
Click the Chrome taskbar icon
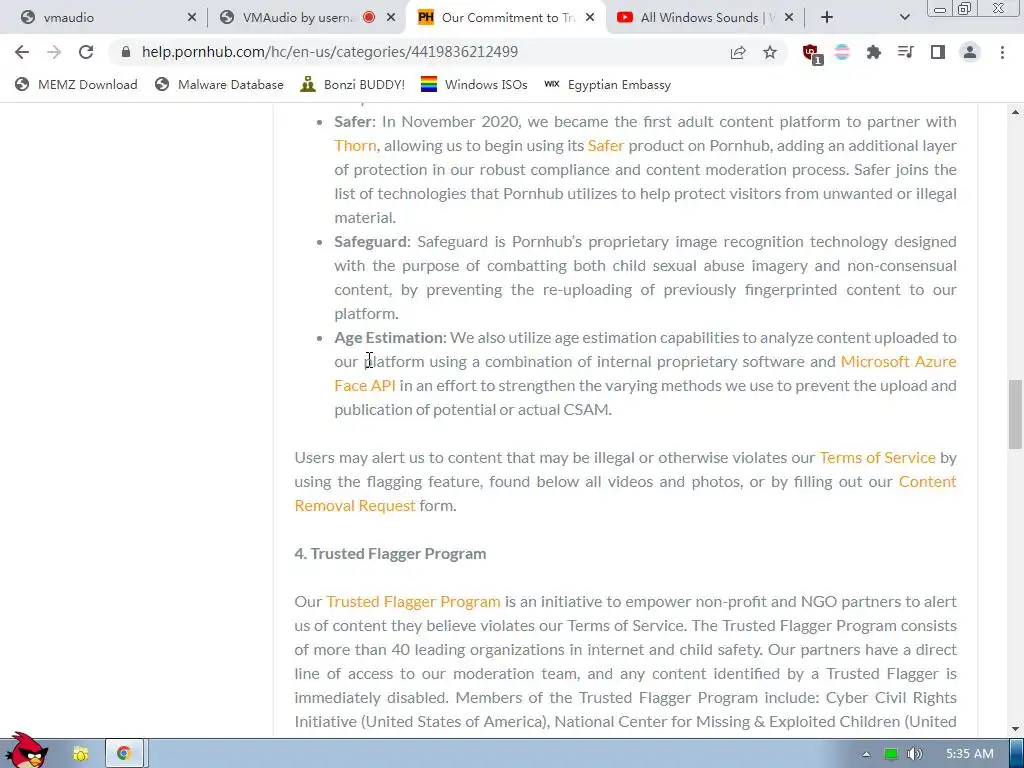[x=124, y=754]
